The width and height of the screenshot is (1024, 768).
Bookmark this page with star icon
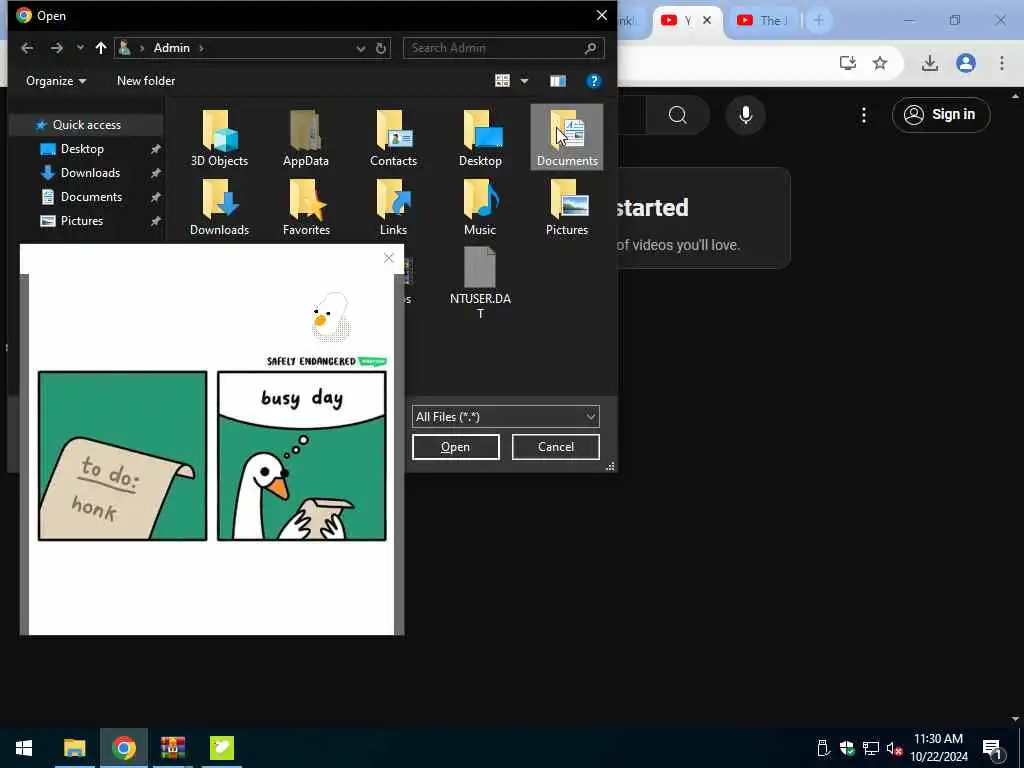(880, 63)
